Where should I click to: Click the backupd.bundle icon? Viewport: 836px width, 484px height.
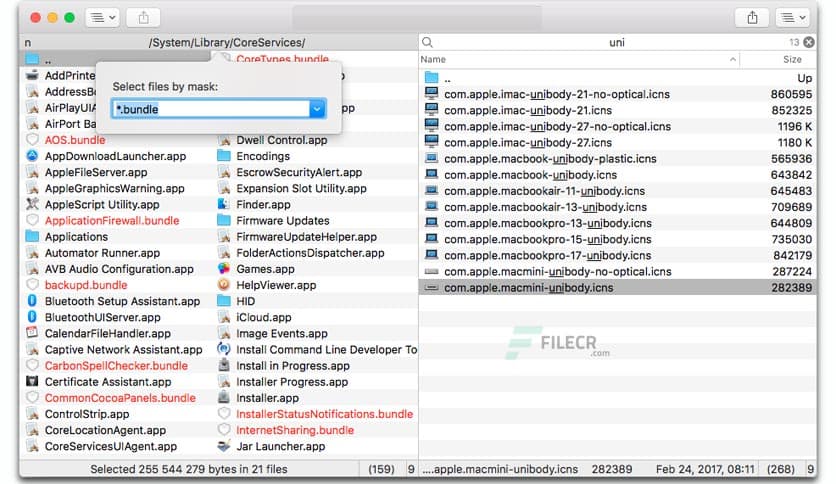[33, 285]
